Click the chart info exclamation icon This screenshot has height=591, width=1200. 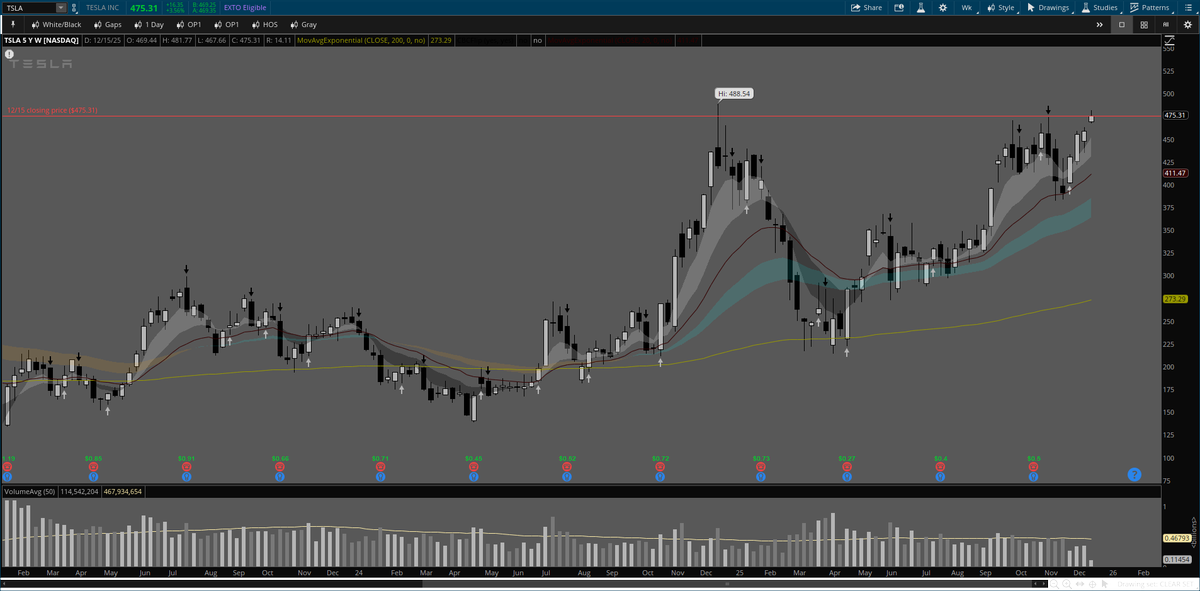[x=9, y=52]
